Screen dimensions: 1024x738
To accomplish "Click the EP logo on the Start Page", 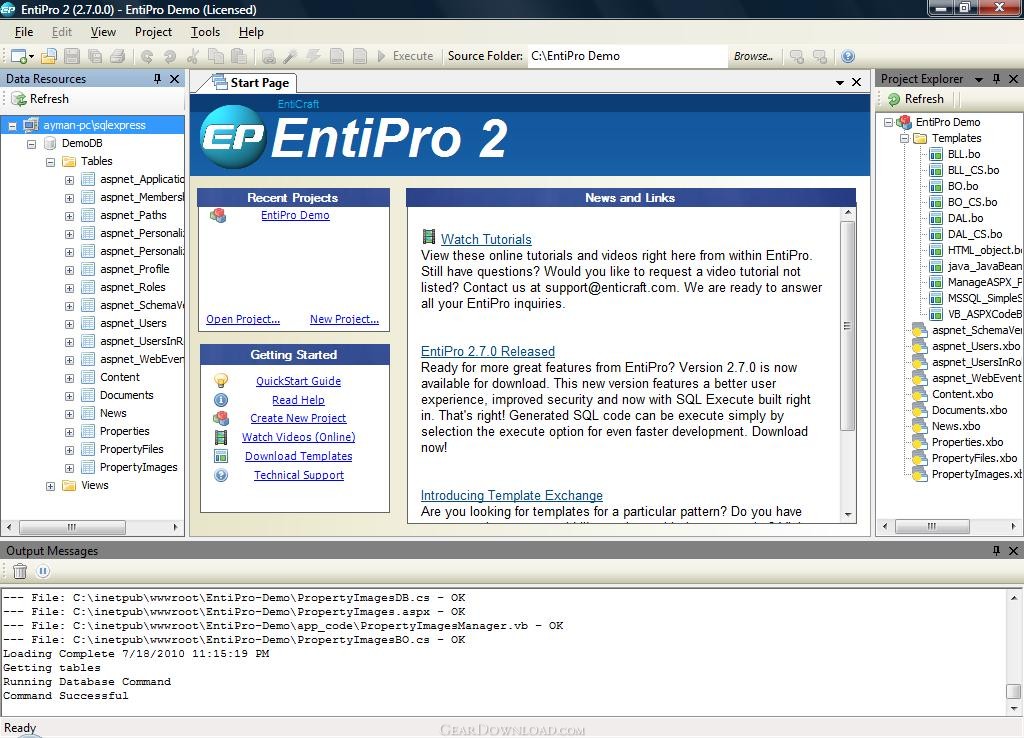I will [233, 137].
